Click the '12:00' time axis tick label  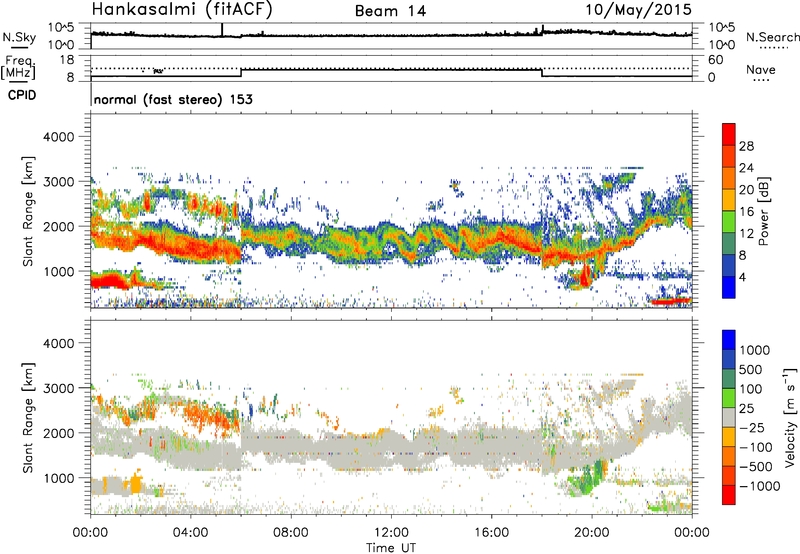391,533
